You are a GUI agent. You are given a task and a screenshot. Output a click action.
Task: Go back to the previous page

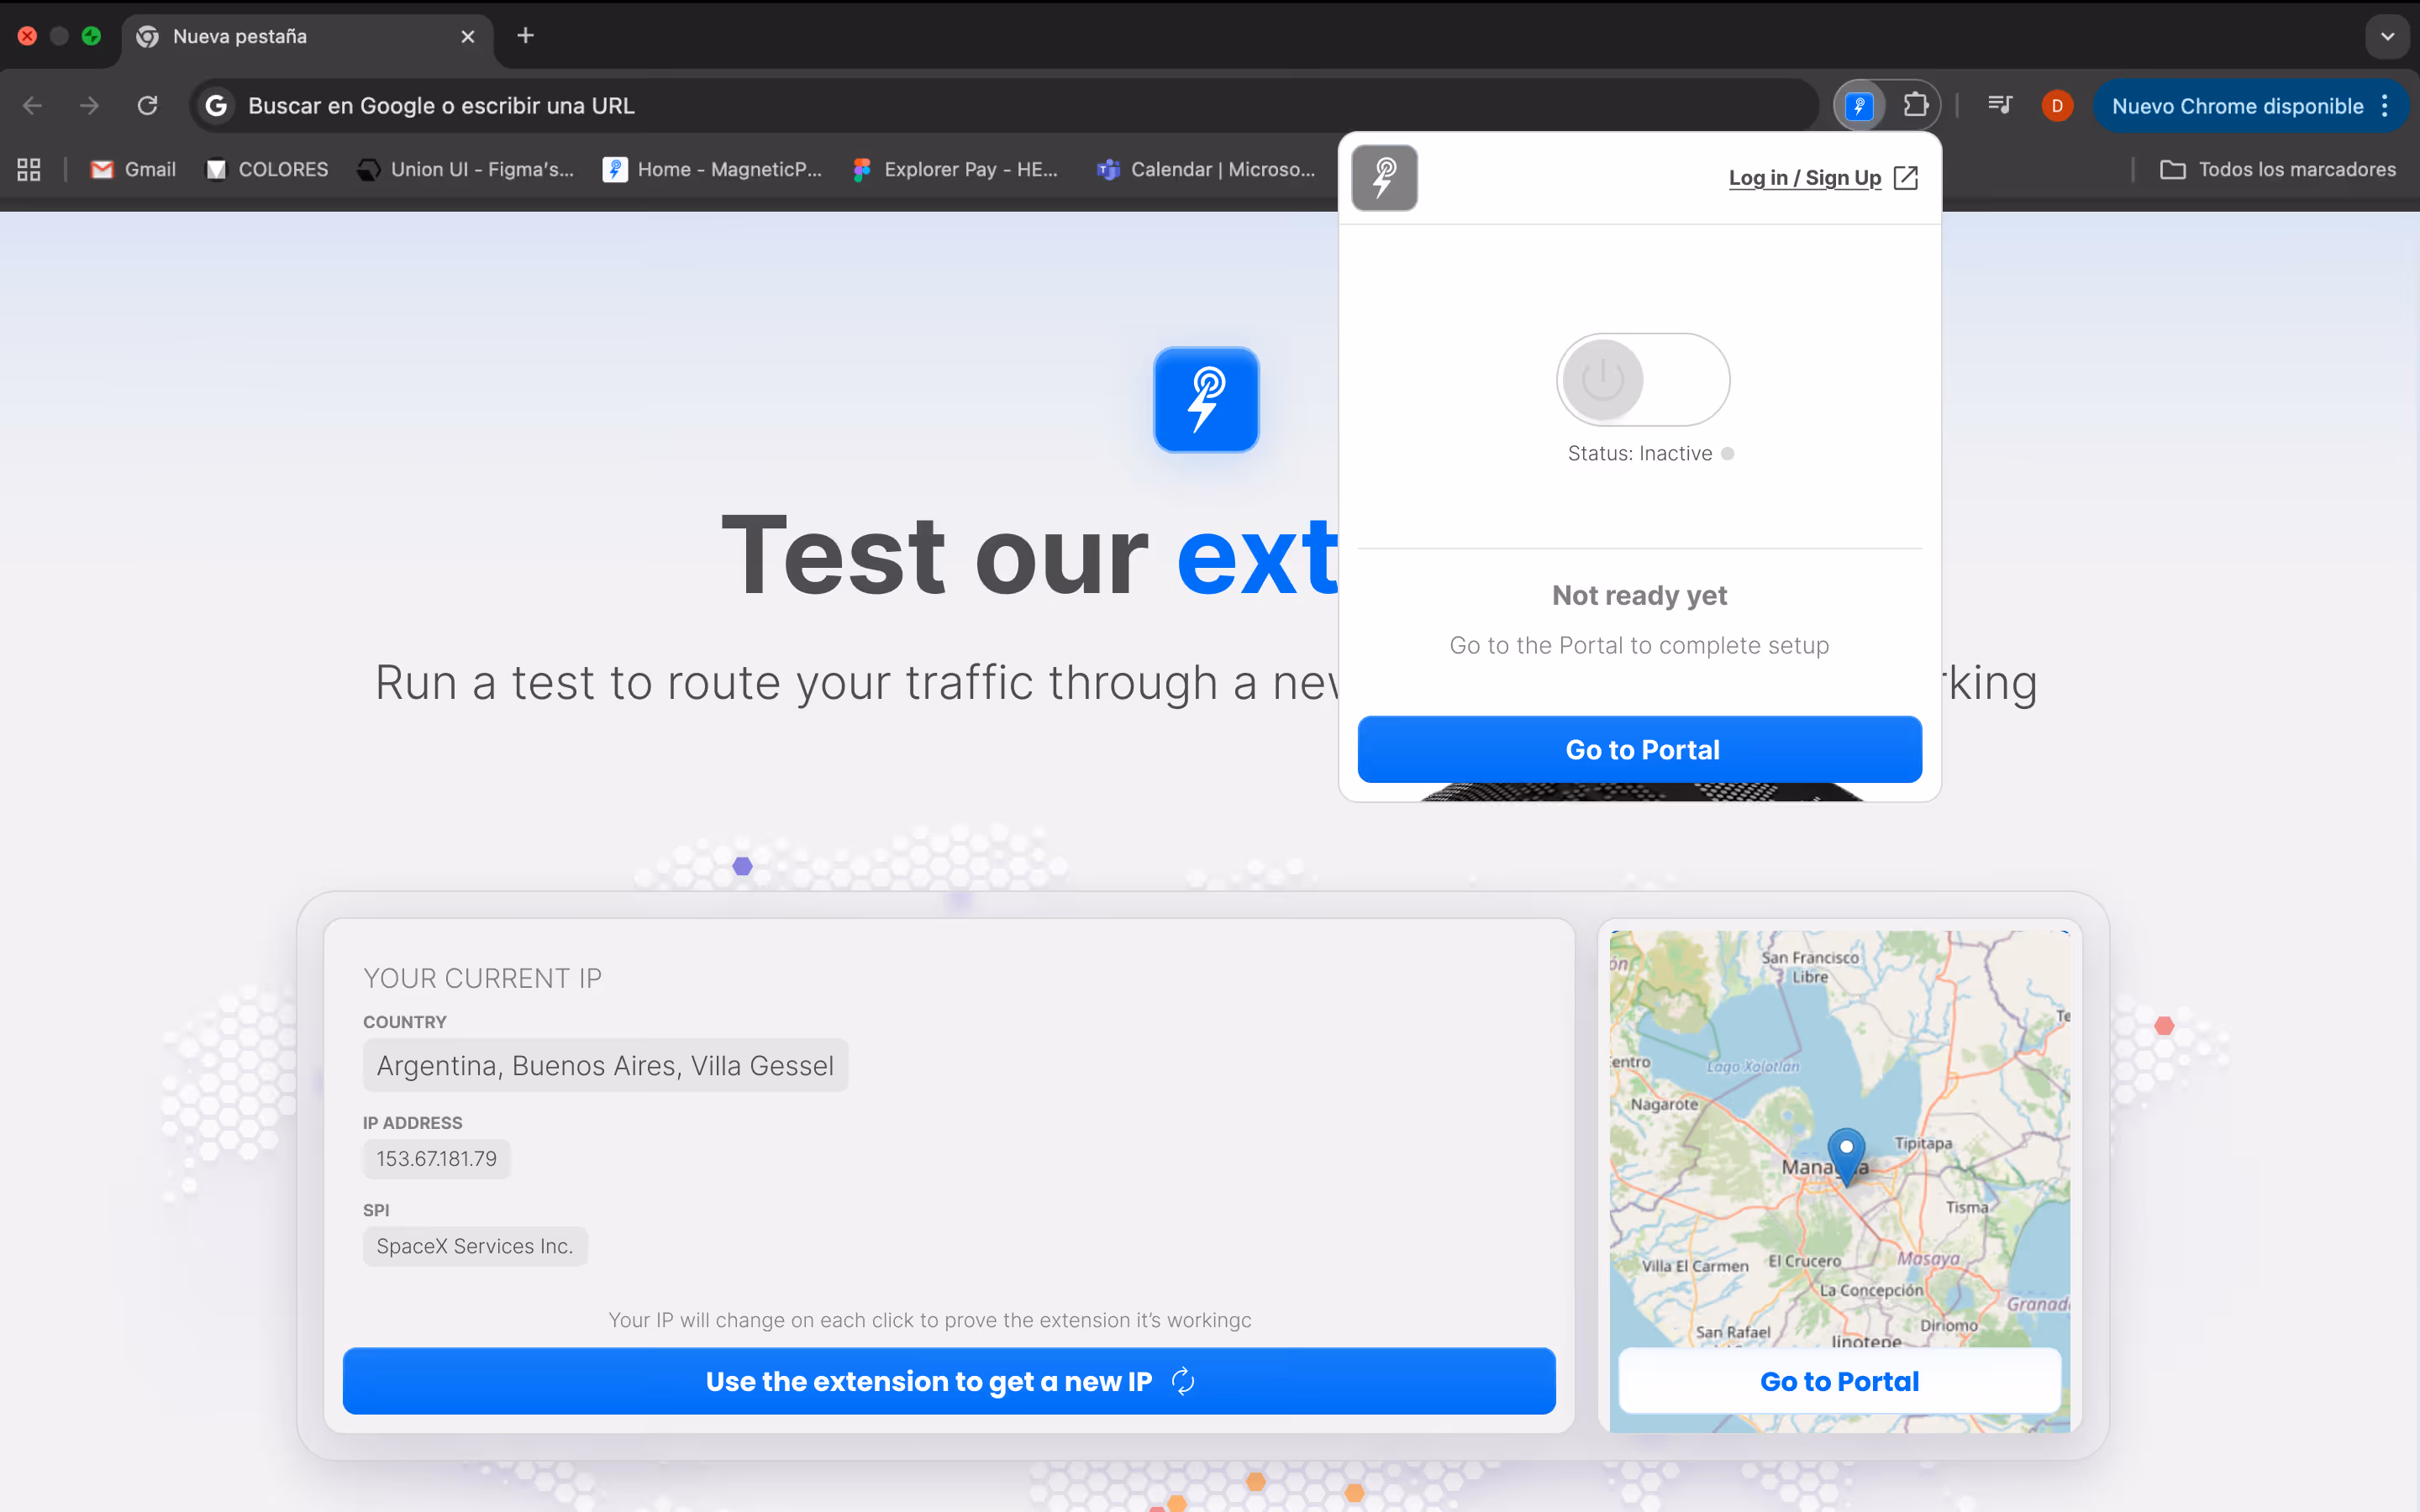pos(32,106)
